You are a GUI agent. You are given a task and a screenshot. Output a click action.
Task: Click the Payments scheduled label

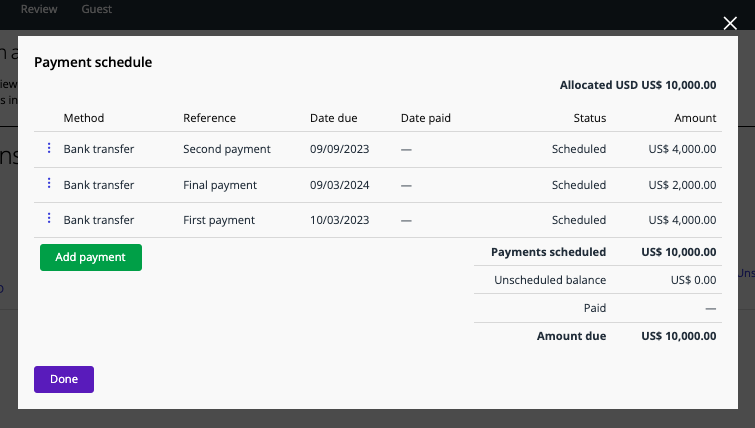(x=548, y=252)
